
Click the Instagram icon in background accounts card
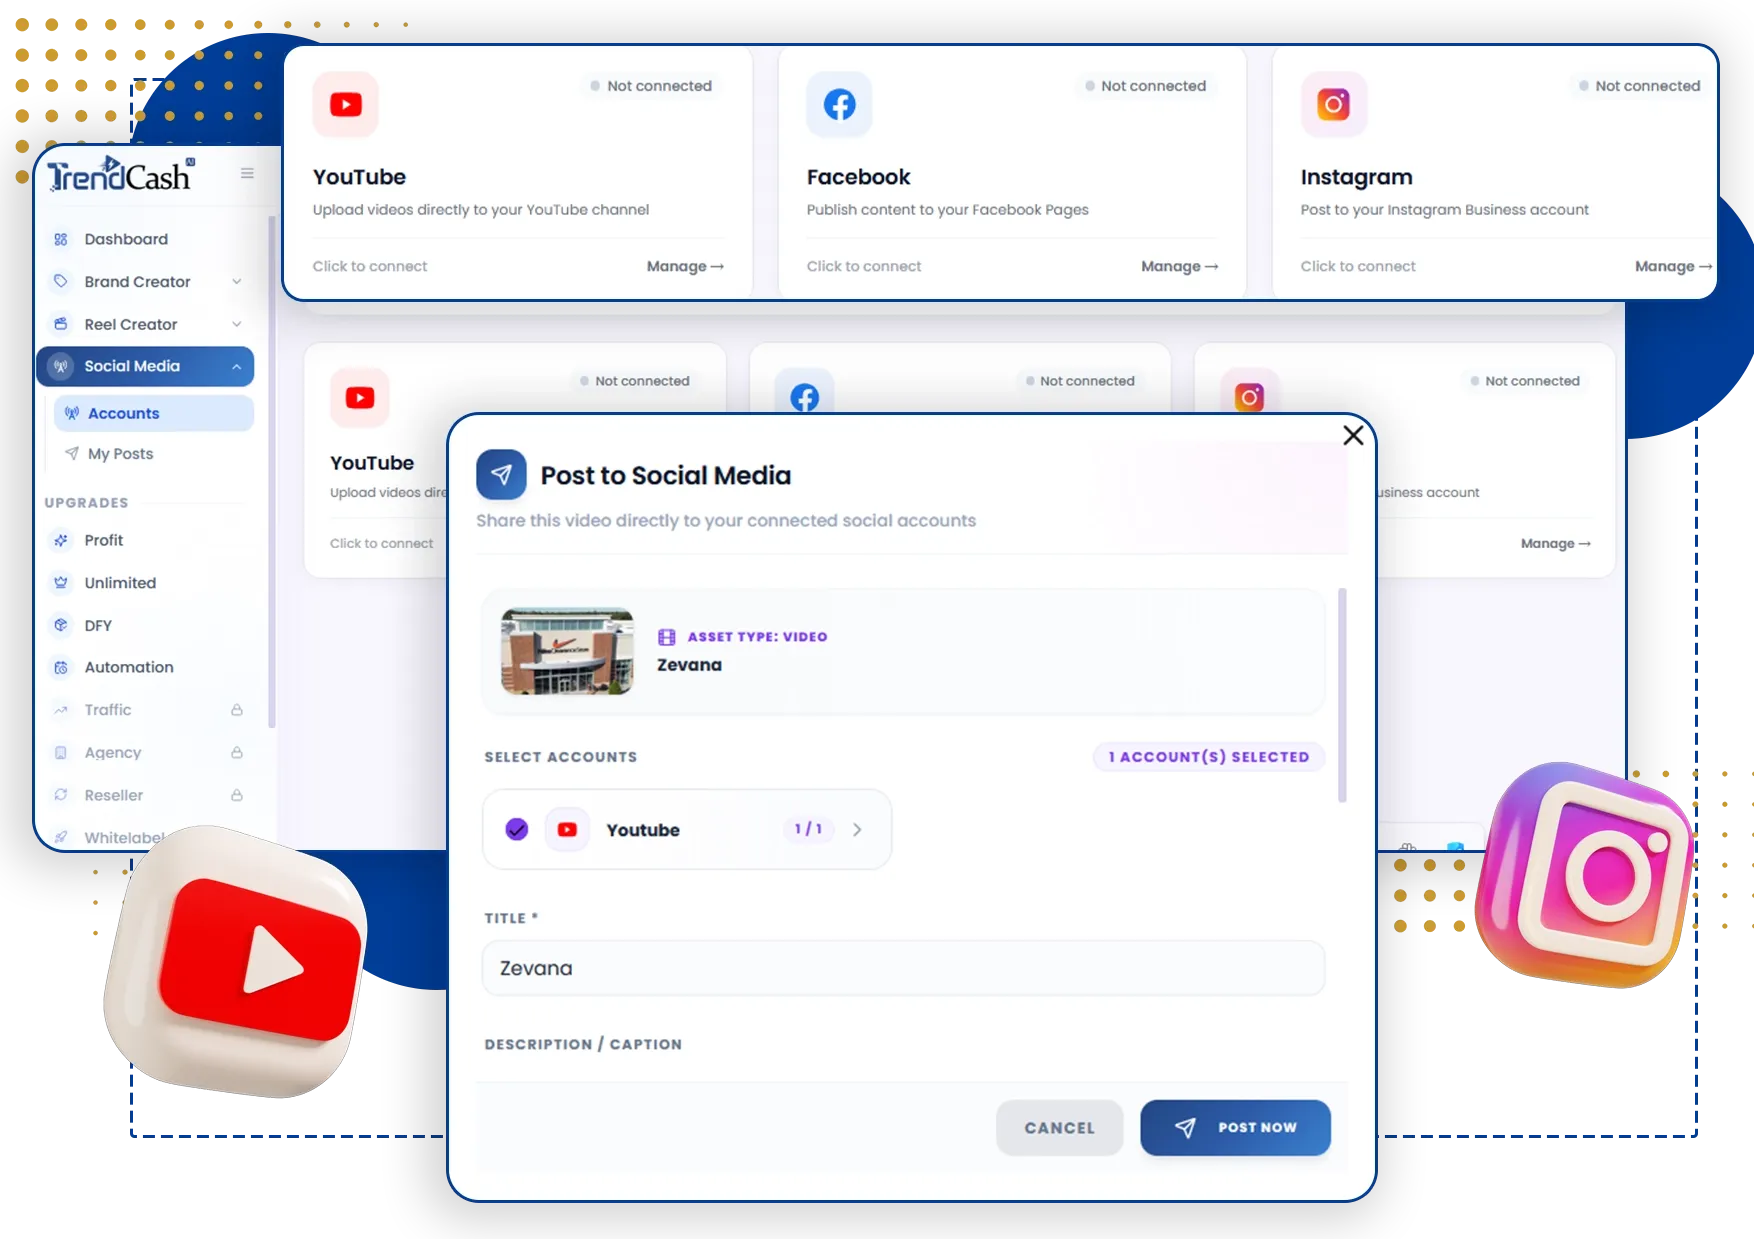1249,395
